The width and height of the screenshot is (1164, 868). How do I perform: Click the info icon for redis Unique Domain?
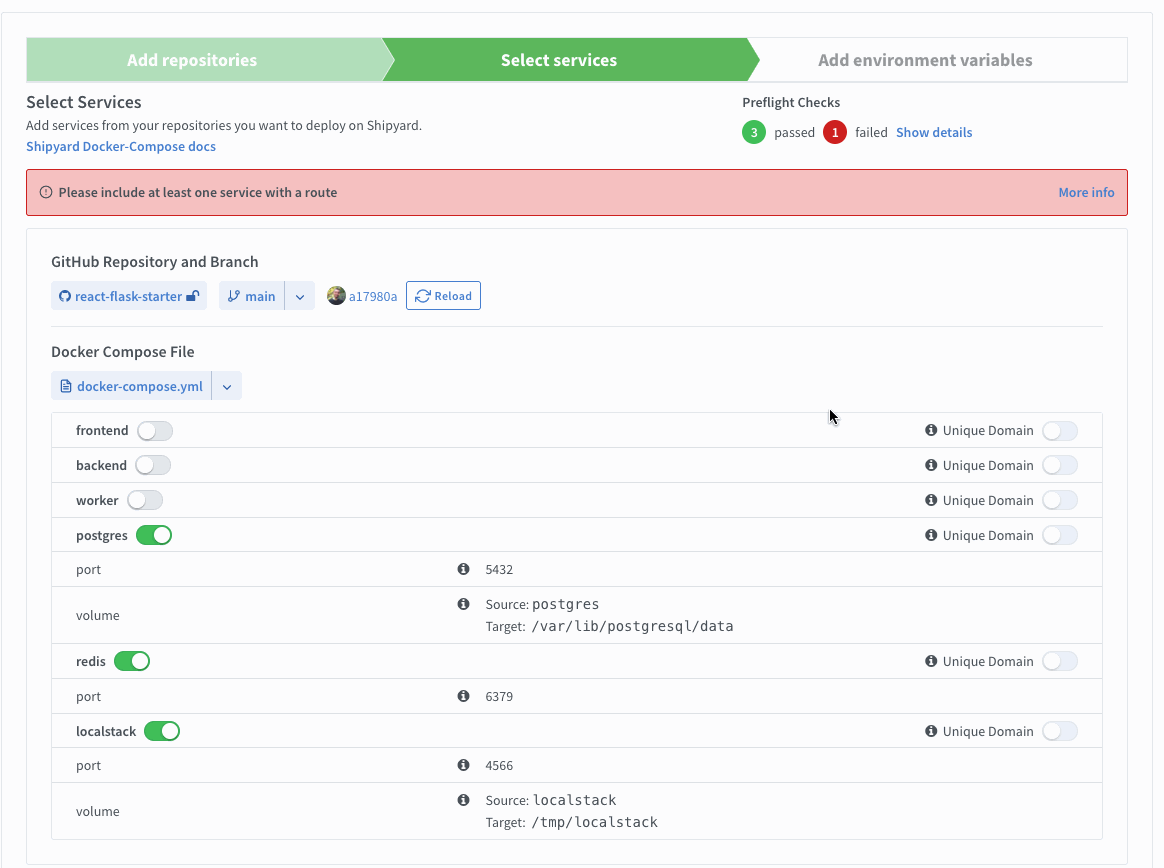931,661
